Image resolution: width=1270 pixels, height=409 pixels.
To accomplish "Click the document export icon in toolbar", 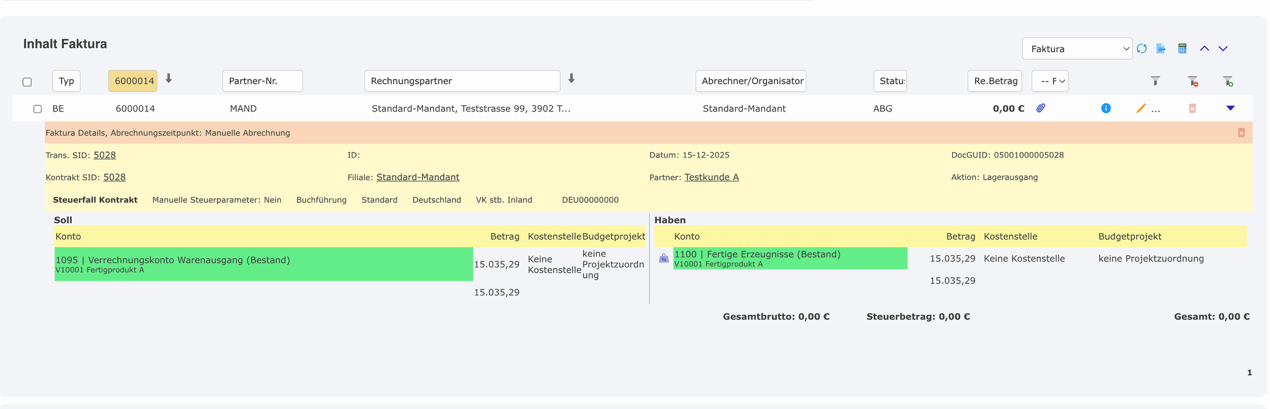I will tap(1161, 48).
